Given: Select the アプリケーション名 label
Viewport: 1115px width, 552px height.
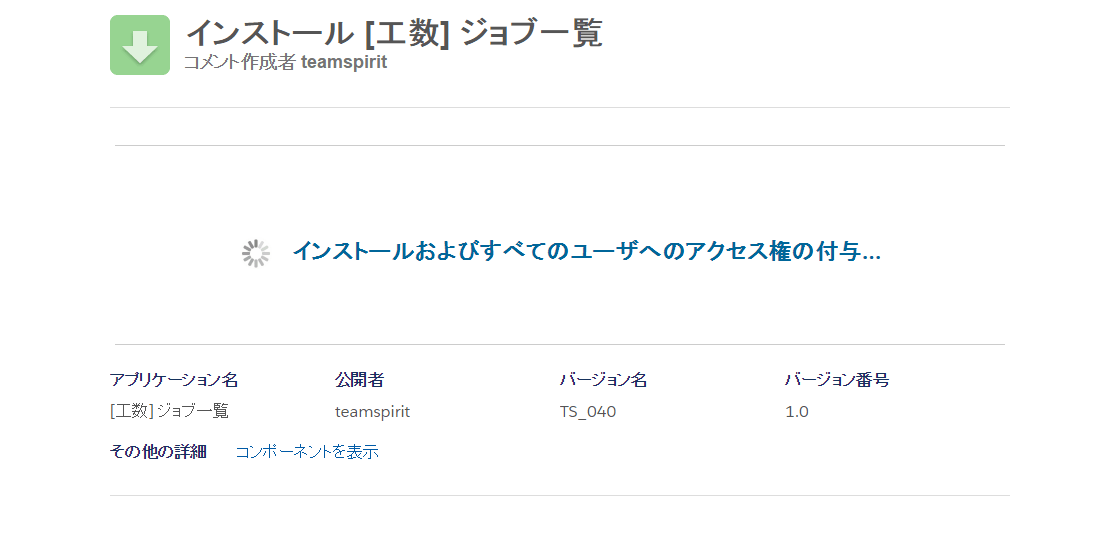Looking at the screenshot, I should (x=174, y=380).
